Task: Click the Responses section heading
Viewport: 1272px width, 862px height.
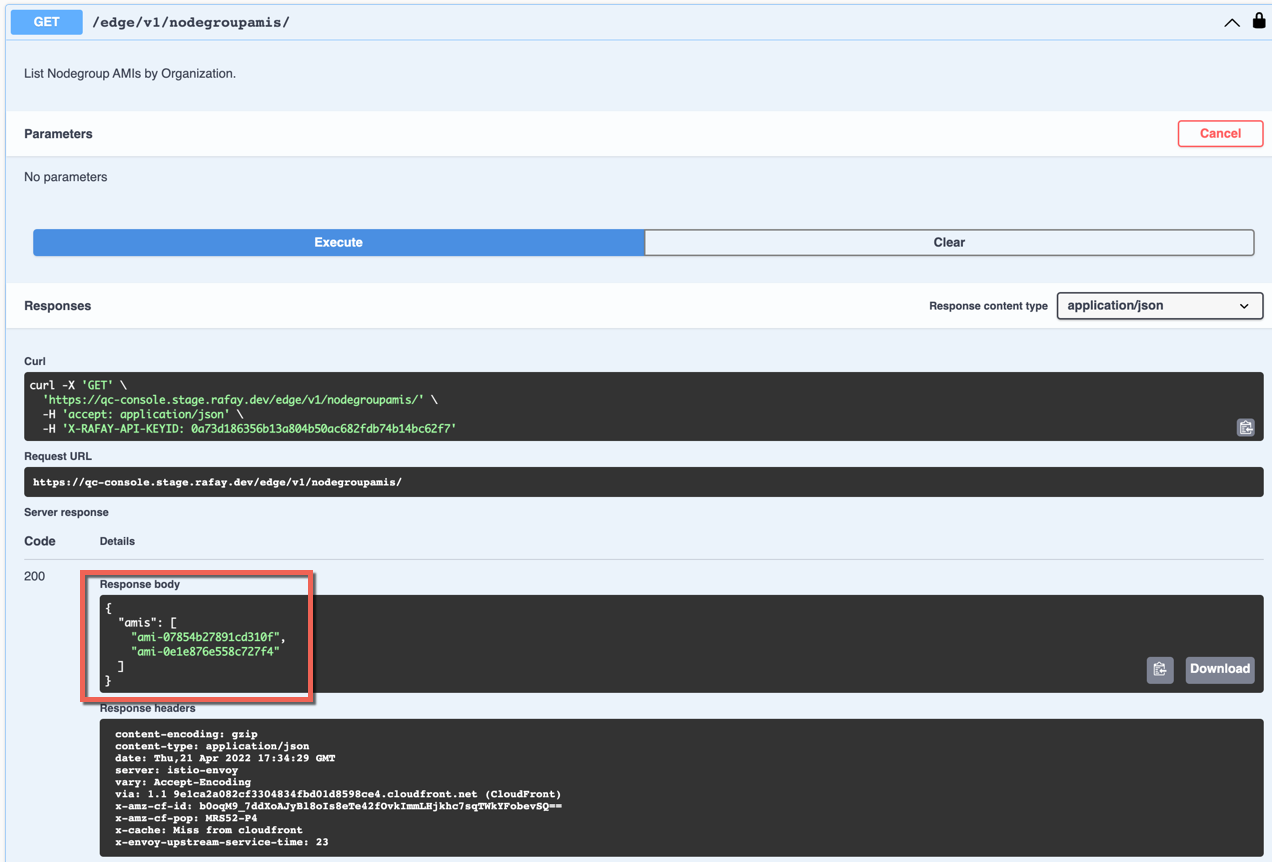Action: (x=57, y=306)
